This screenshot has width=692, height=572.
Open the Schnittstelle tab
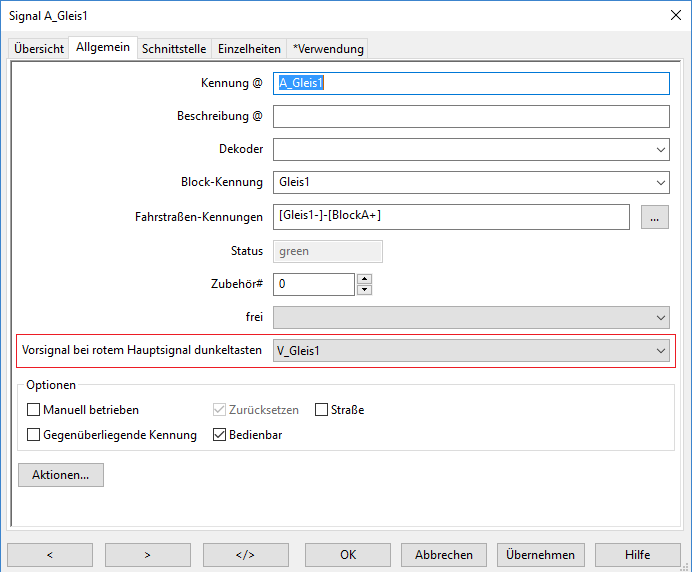(174, 48)
